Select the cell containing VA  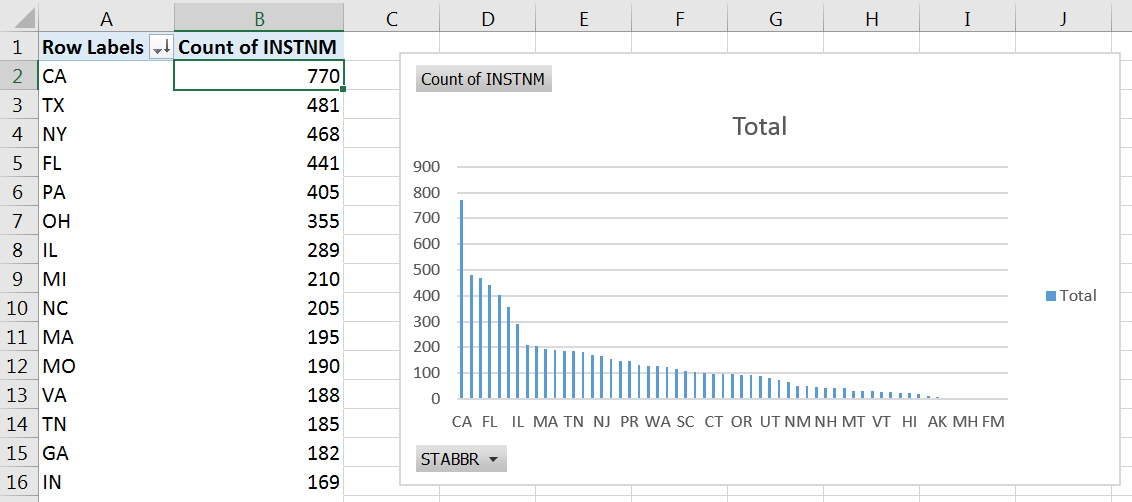pyautogui.click(x=106, y=395)
